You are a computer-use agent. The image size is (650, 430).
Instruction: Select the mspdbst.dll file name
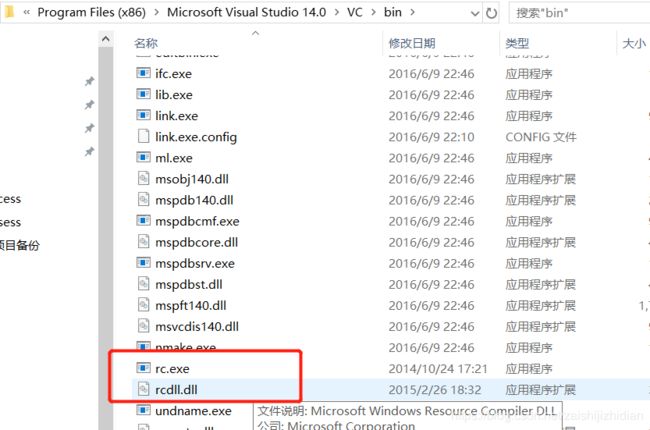coord(189,285)
